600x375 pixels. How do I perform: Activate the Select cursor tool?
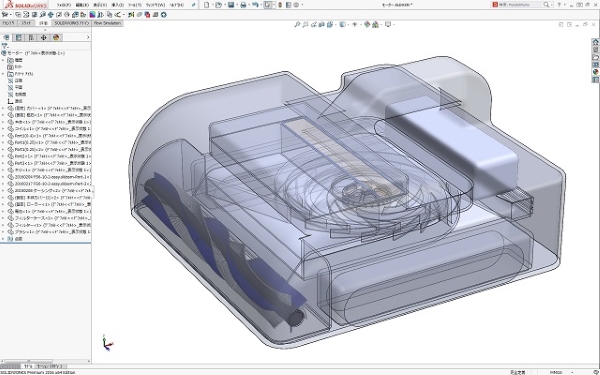tap(268, 5)
